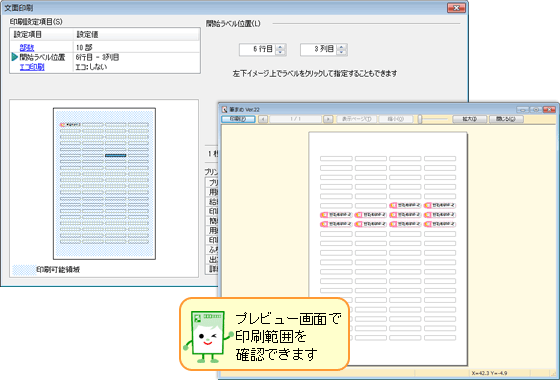The image size is (560, 380).
Task: Click the X=42.3 Y=-4.9 status bar readout
Action: point(489,373)
